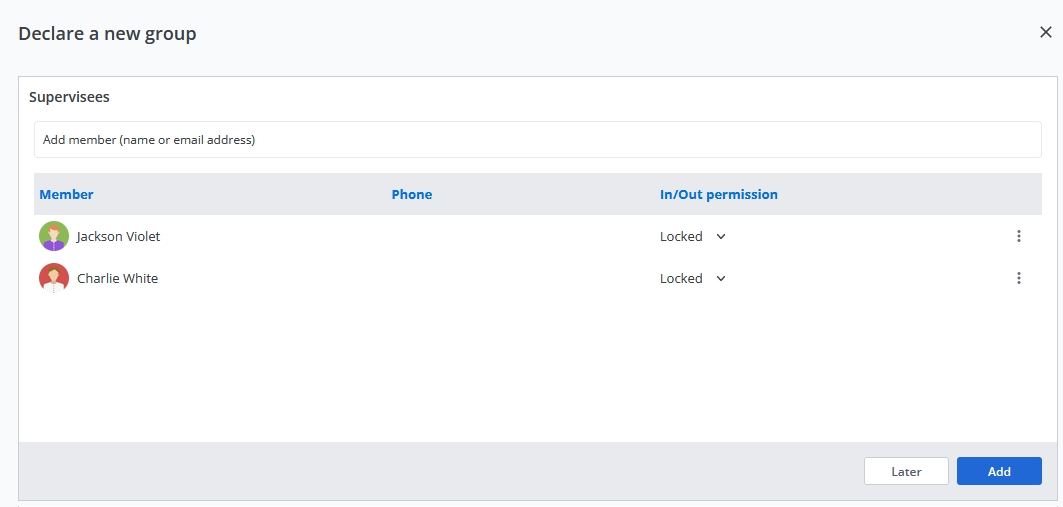Image resolution: width=1063 pixels, height=507 pixels.
Task: Open Charlie White's Locked permission dropdown
Action: click(x=682, y=279)
